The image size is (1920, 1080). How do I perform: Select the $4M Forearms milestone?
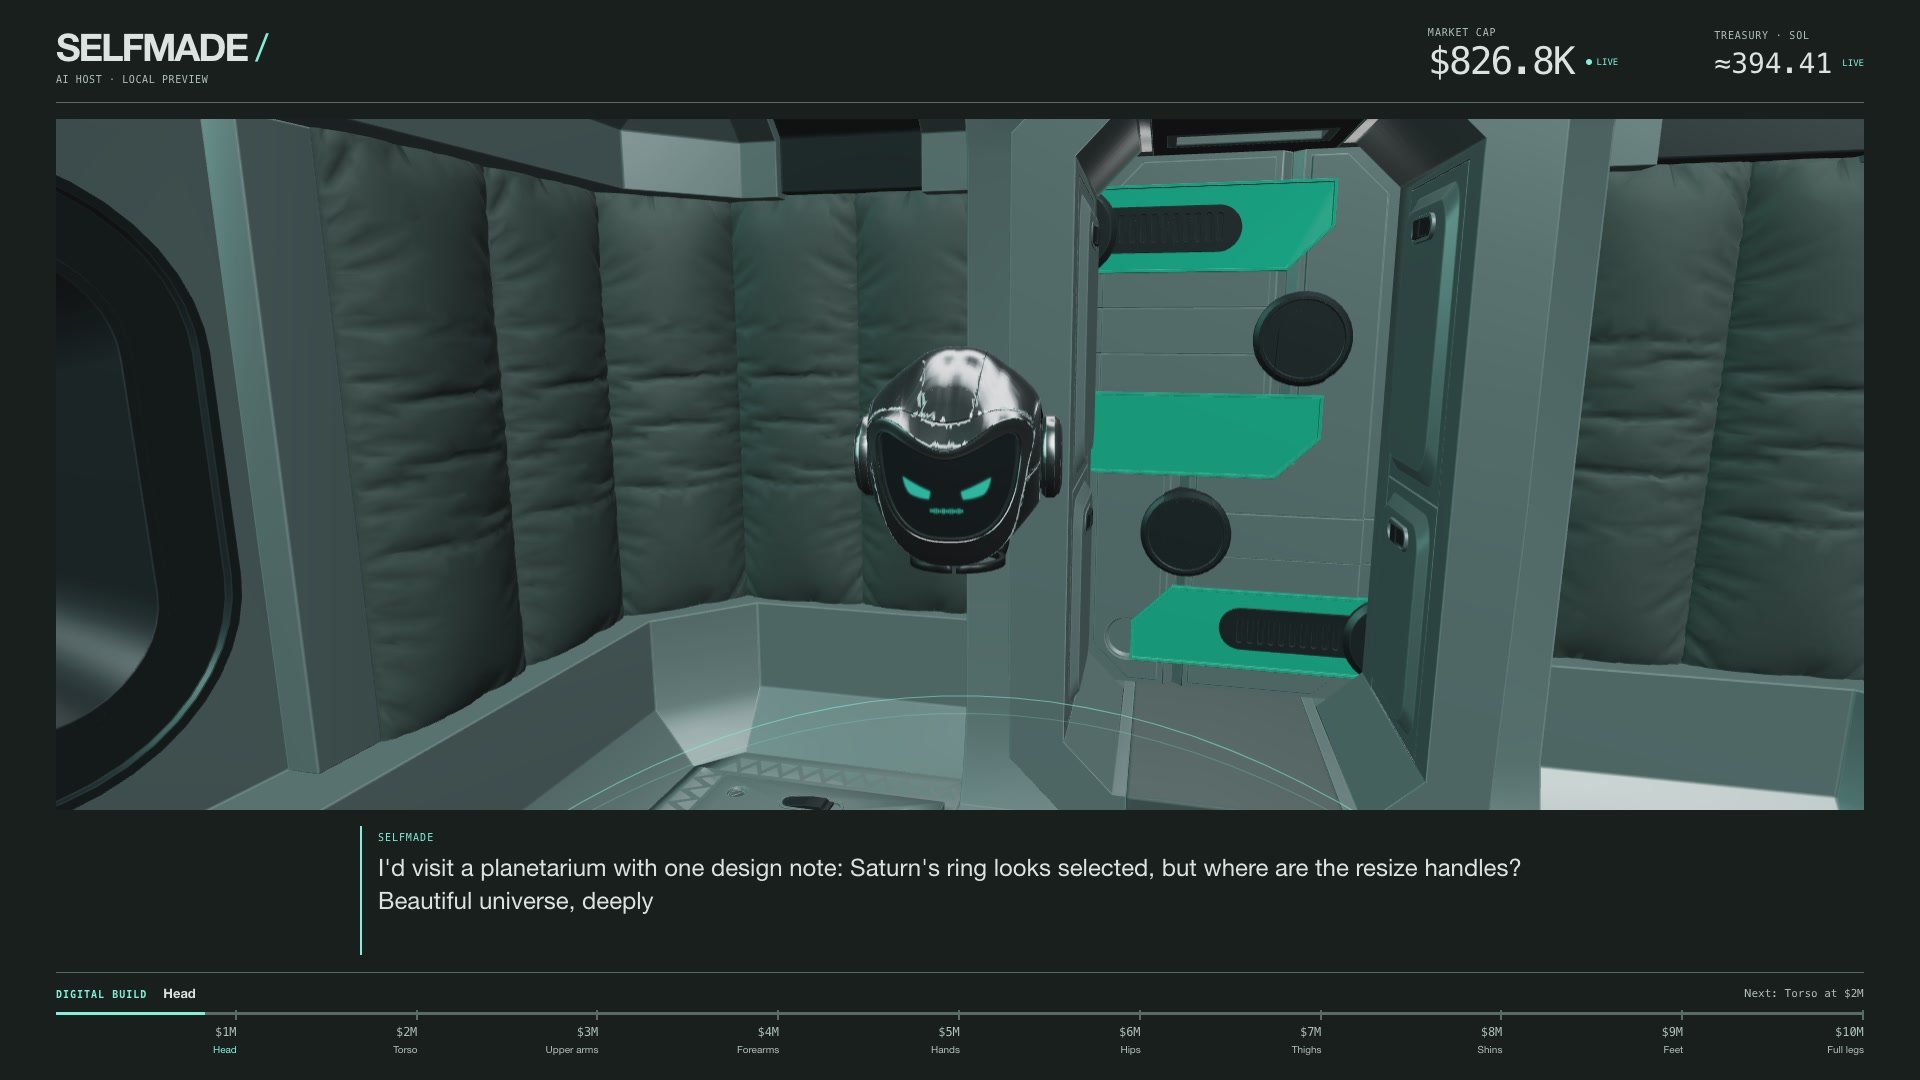pyautogui.click(x=759, y=1040)
